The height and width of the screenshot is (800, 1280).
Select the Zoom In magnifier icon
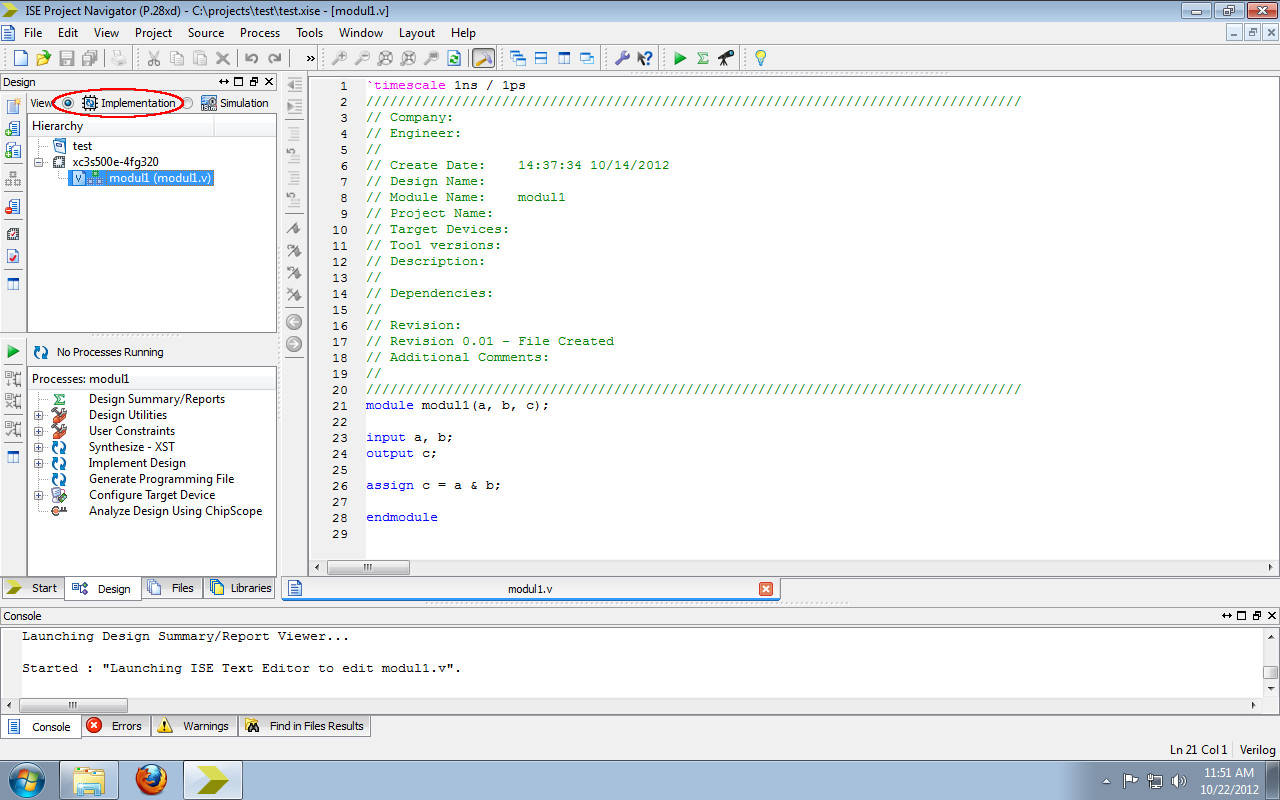point(340,57)
